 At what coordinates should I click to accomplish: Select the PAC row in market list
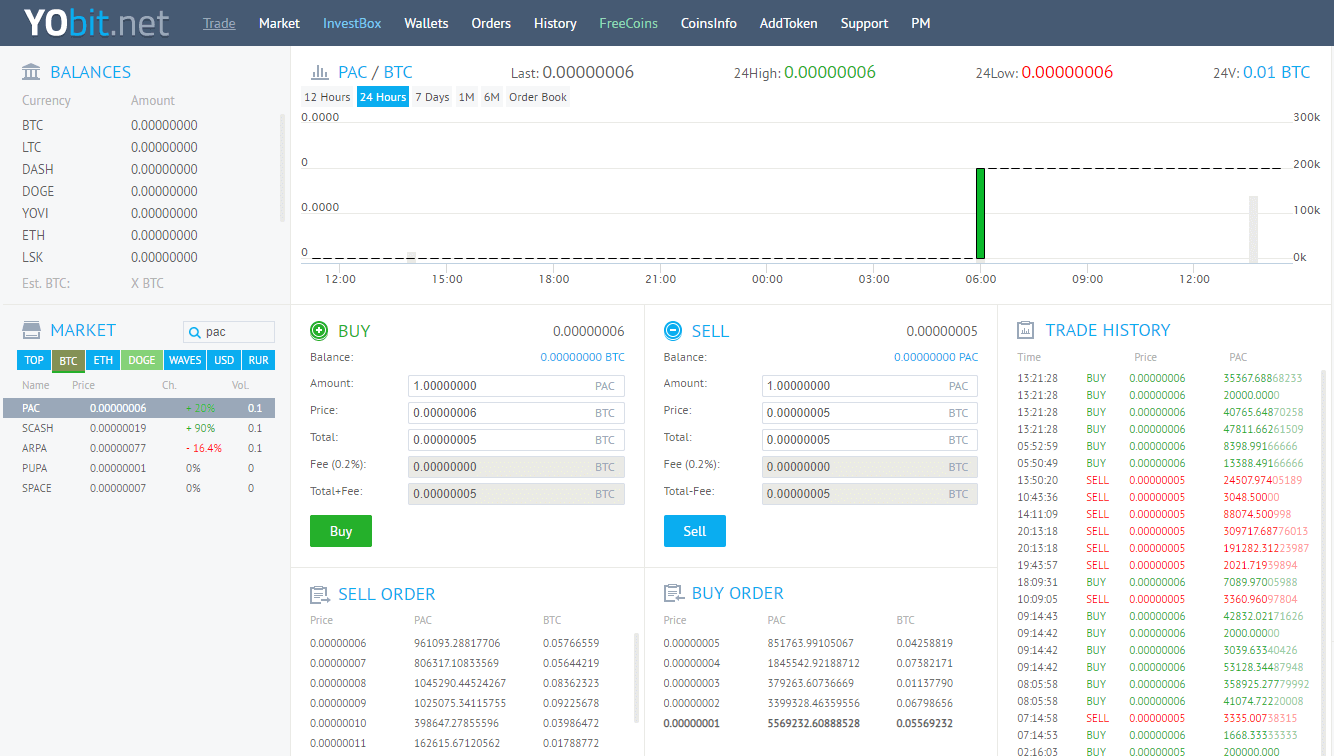[139, 408]
